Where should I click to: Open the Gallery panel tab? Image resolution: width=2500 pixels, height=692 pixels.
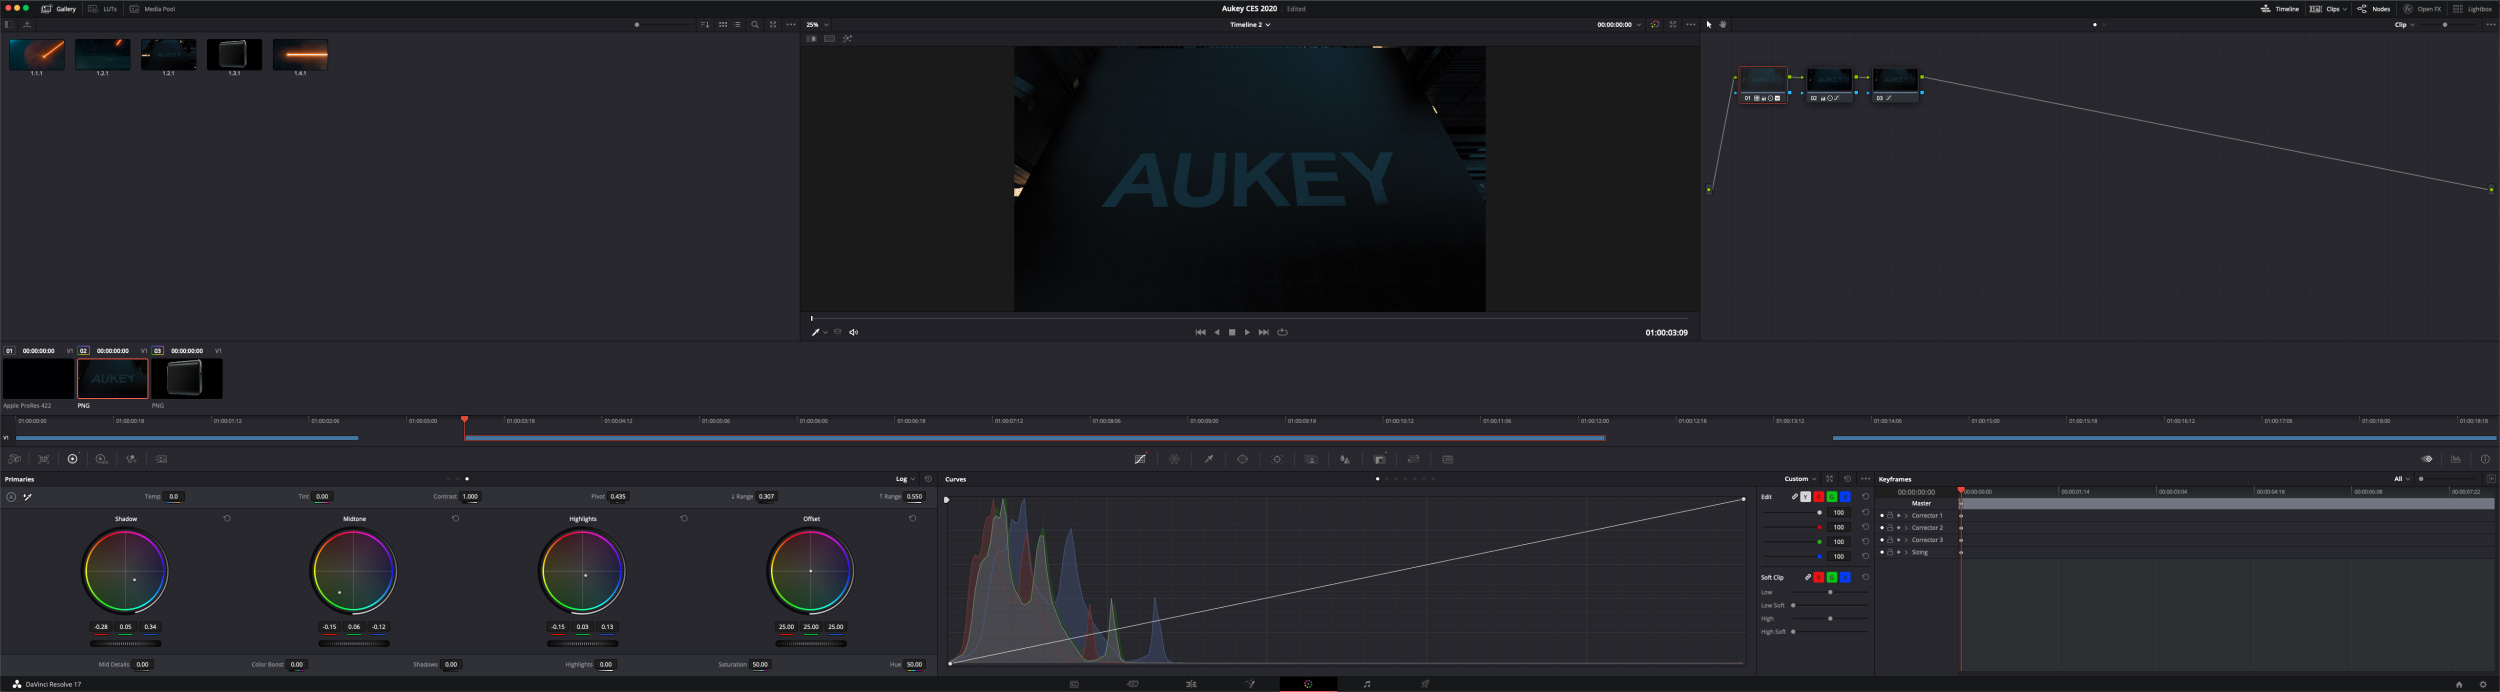58,9
